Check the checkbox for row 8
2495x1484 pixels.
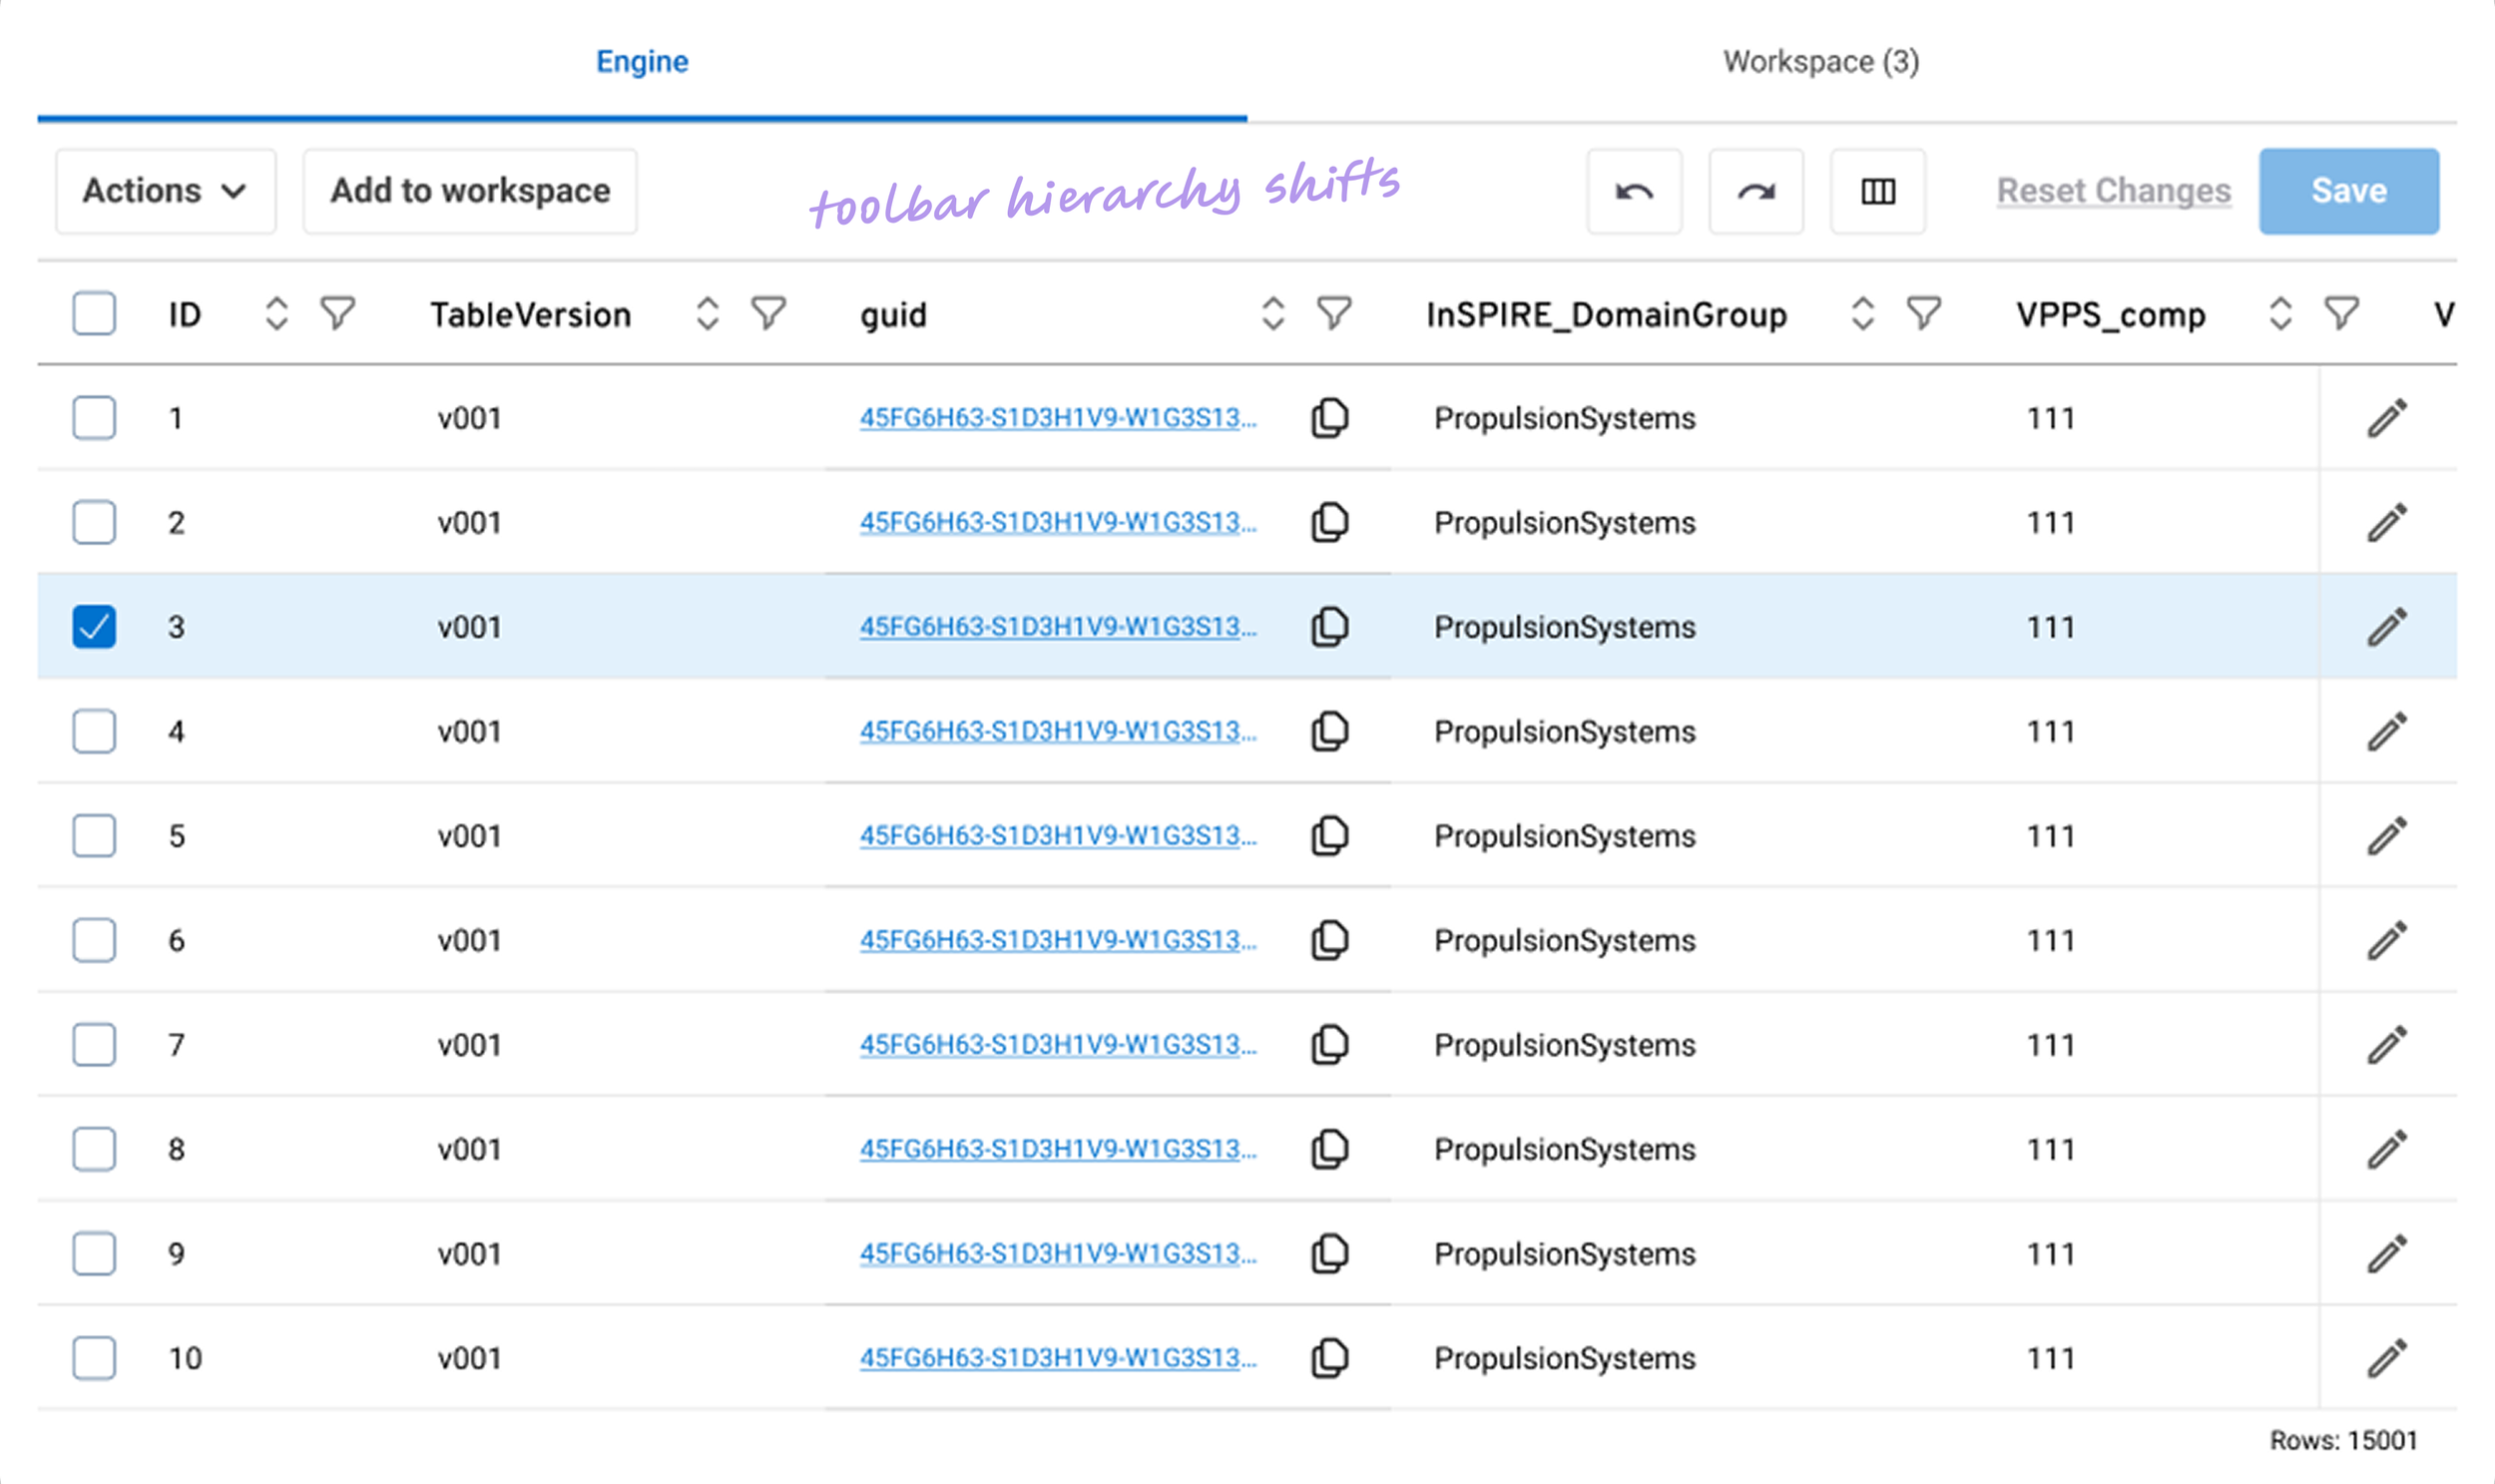pyautogui.click(x=94, y=1149)
